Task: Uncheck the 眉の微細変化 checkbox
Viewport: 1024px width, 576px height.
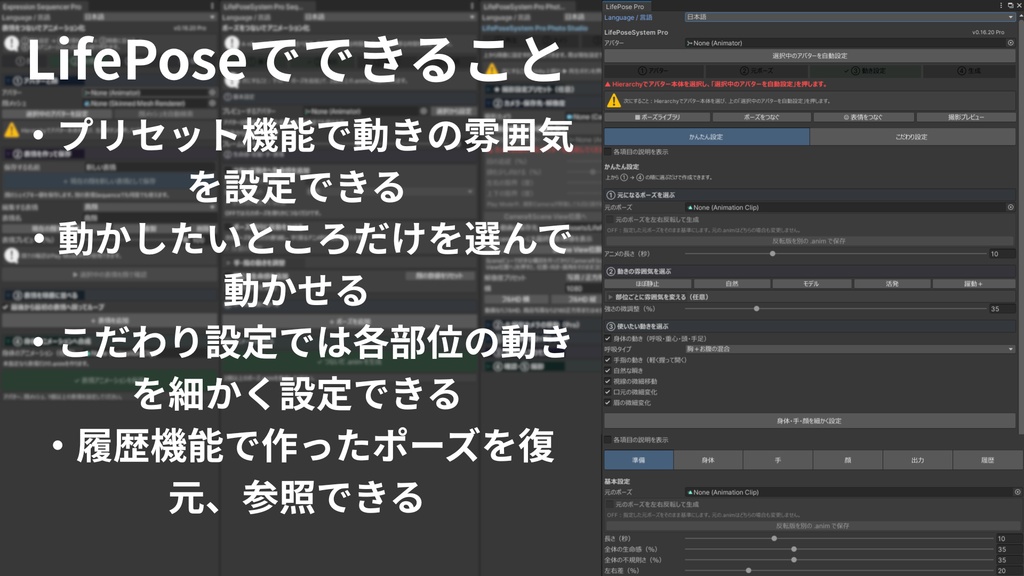Action: click(x=608, y=403)
